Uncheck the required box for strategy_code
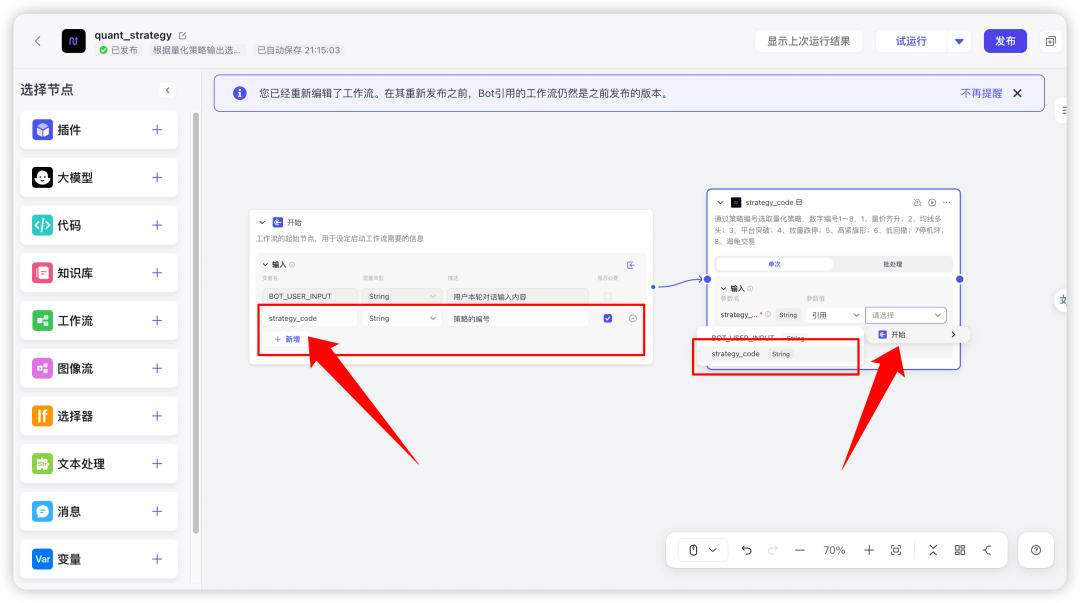1080x603 pixels. (x=608, y=318)
